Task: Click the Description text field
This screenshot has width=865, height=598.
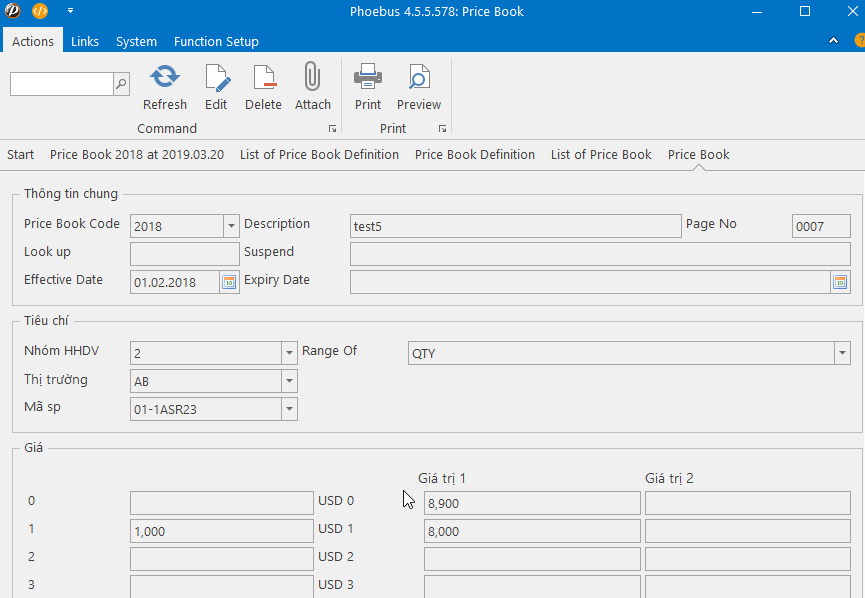Action: point(515,226)
